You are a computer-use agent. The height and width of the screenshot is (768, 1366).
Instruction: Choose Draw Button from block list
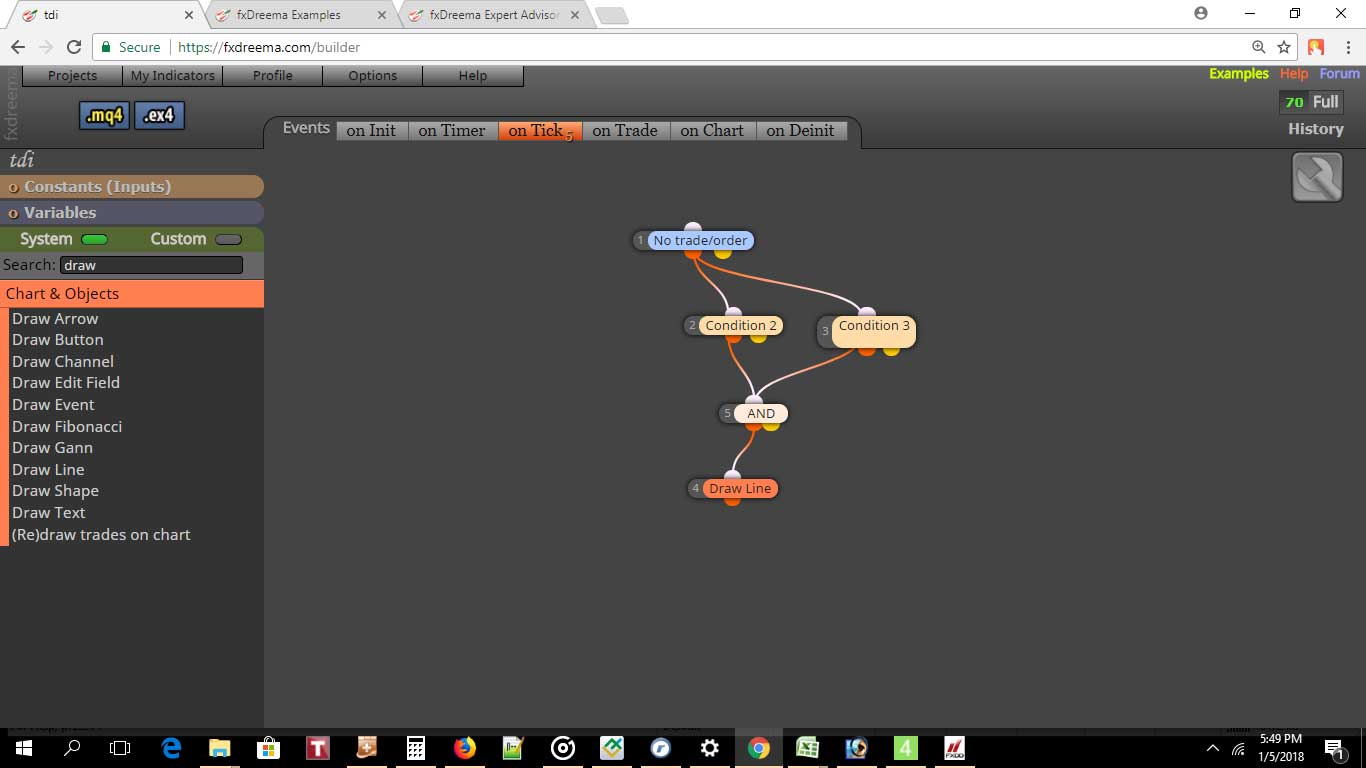58,340
